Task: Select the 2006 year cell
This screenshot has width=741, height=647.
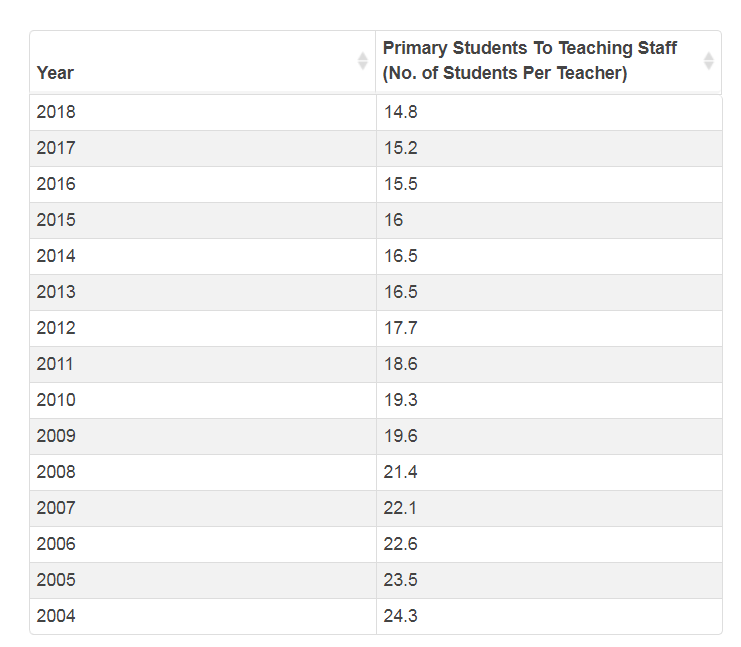Action: click(x=56, y=544)
